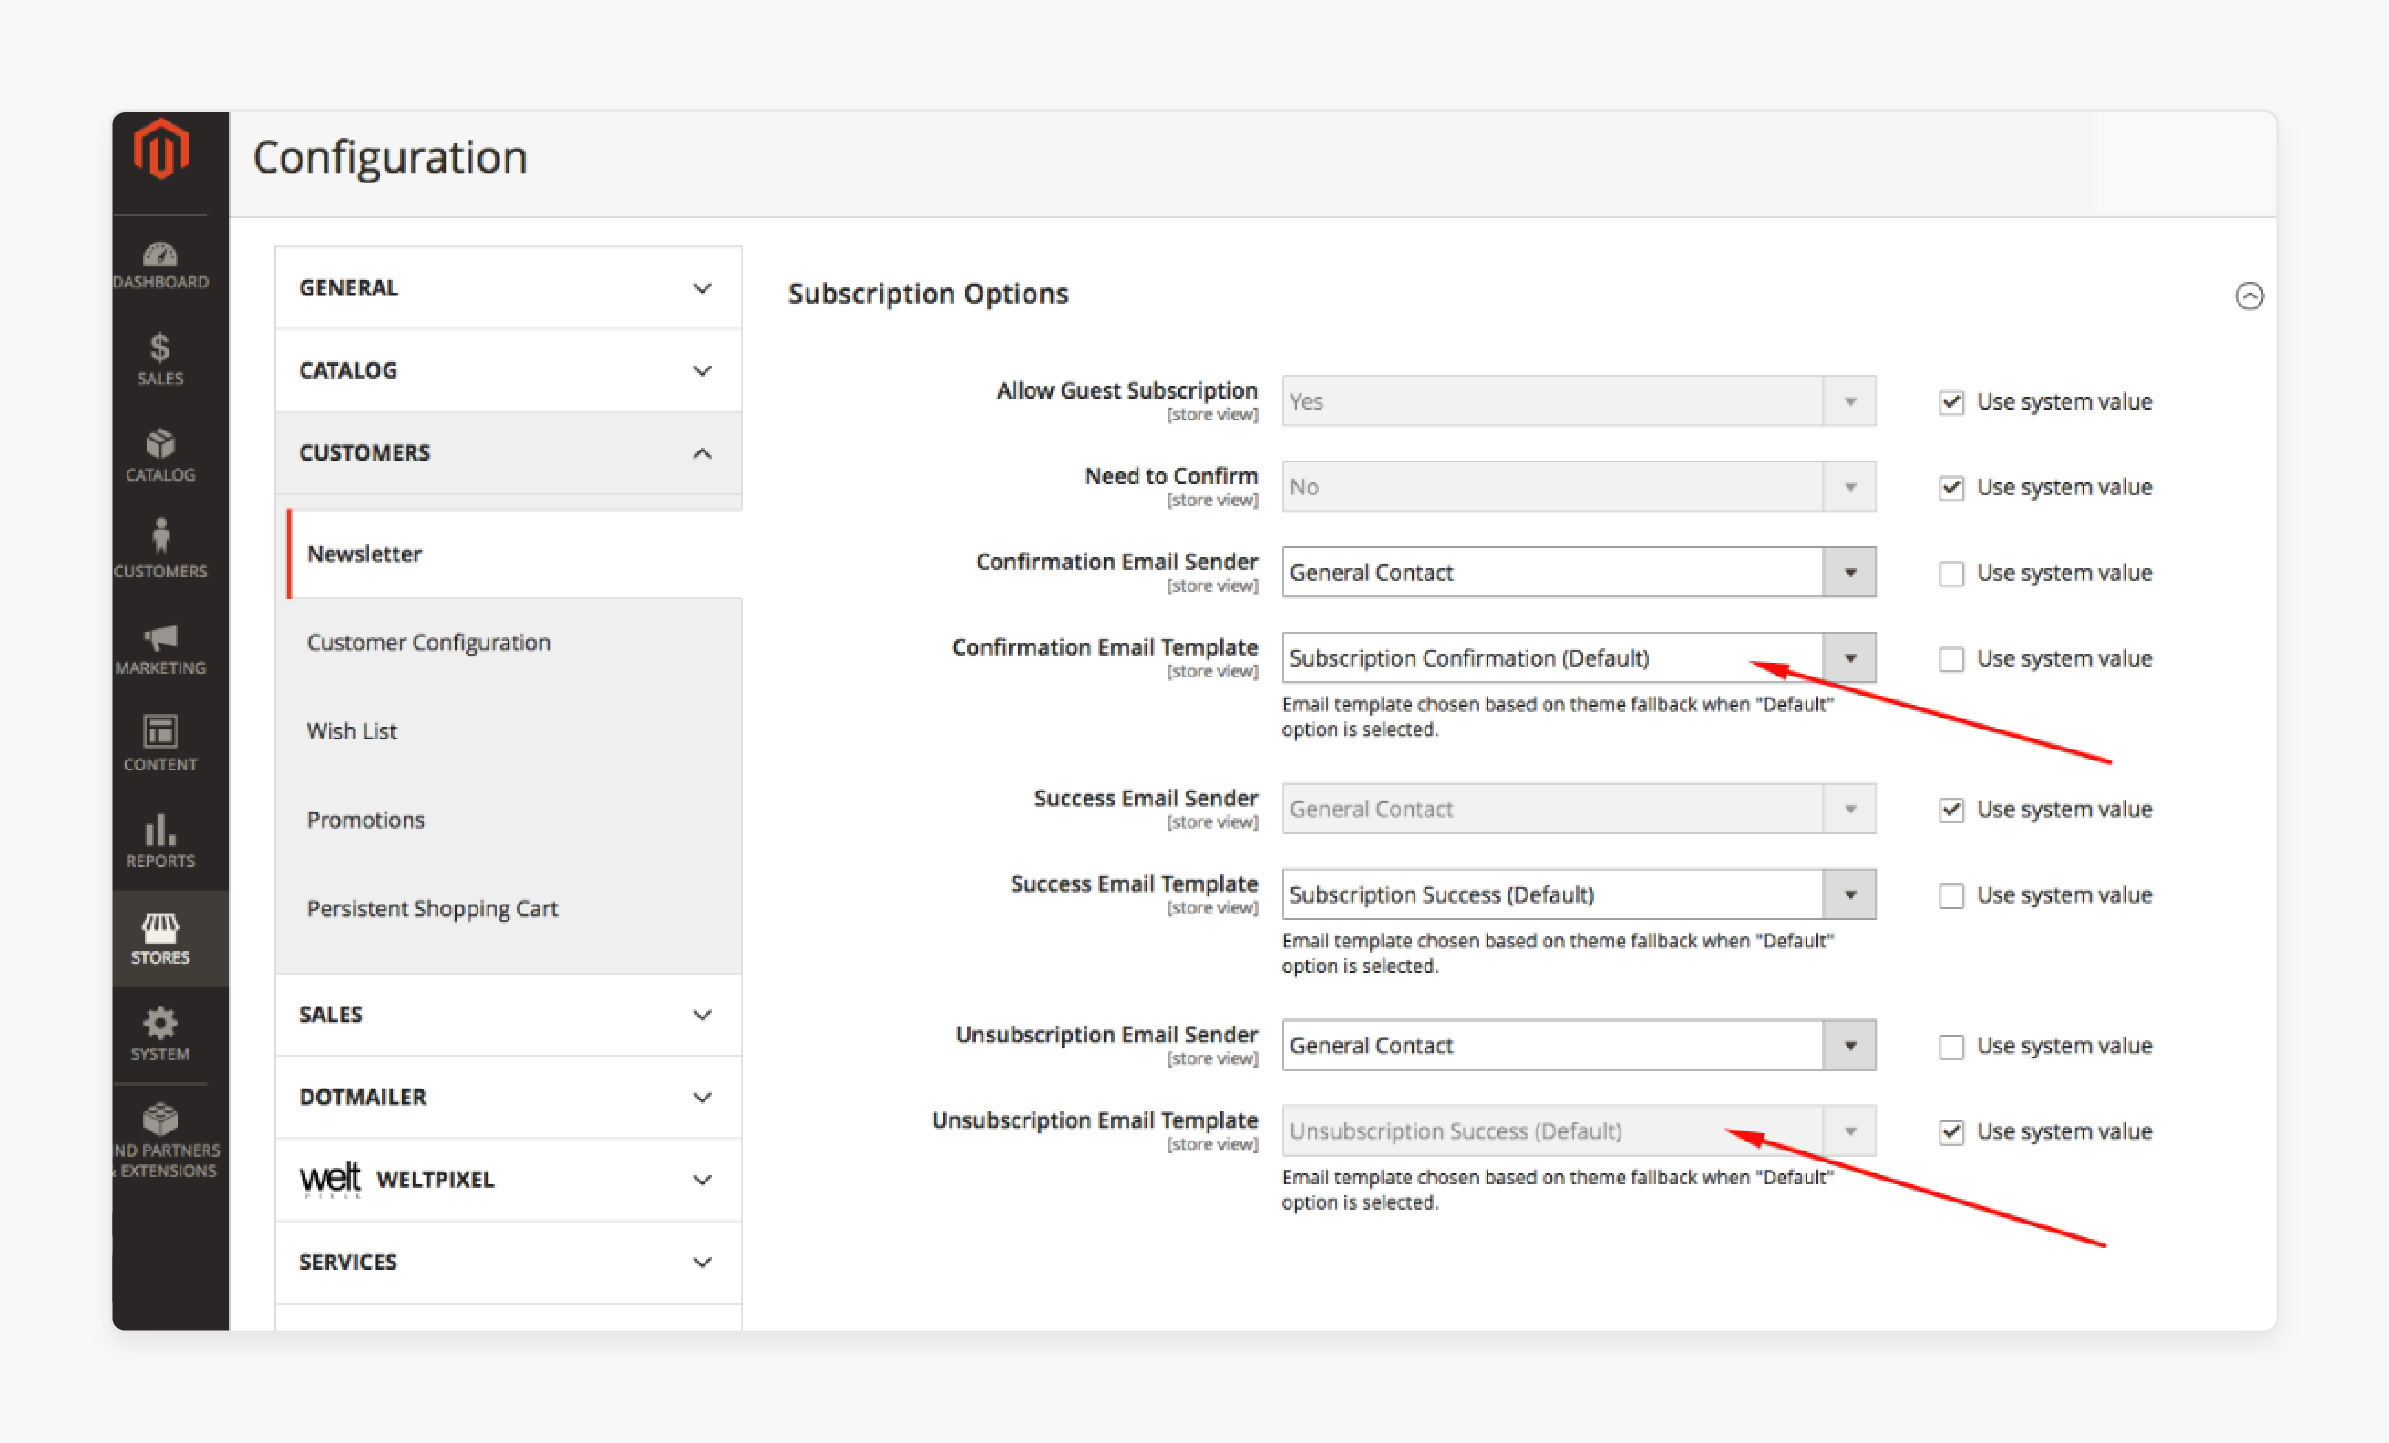Select the Newsletter menu item
The image size is (2389, 1443).
click(362, 553)
